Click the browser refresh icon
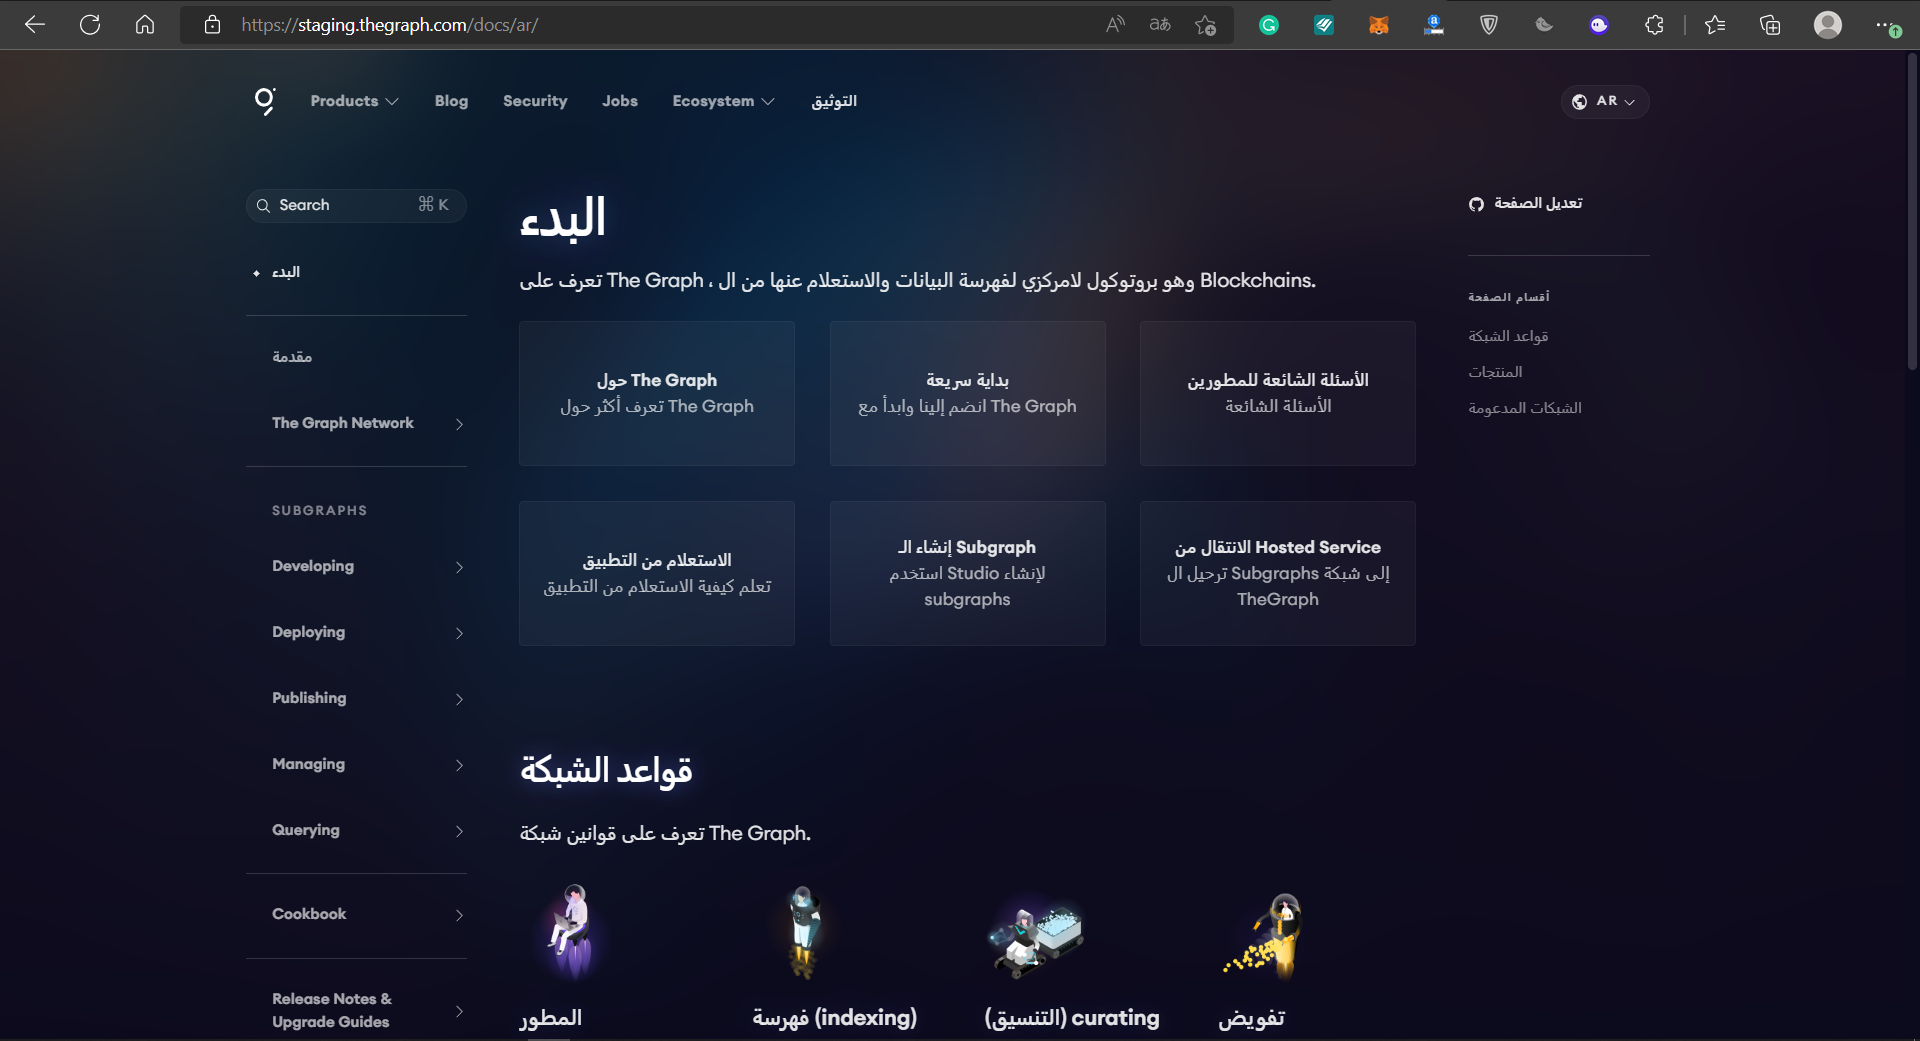The width and height of the screenshot is (1920, 1041). [90, 25]
